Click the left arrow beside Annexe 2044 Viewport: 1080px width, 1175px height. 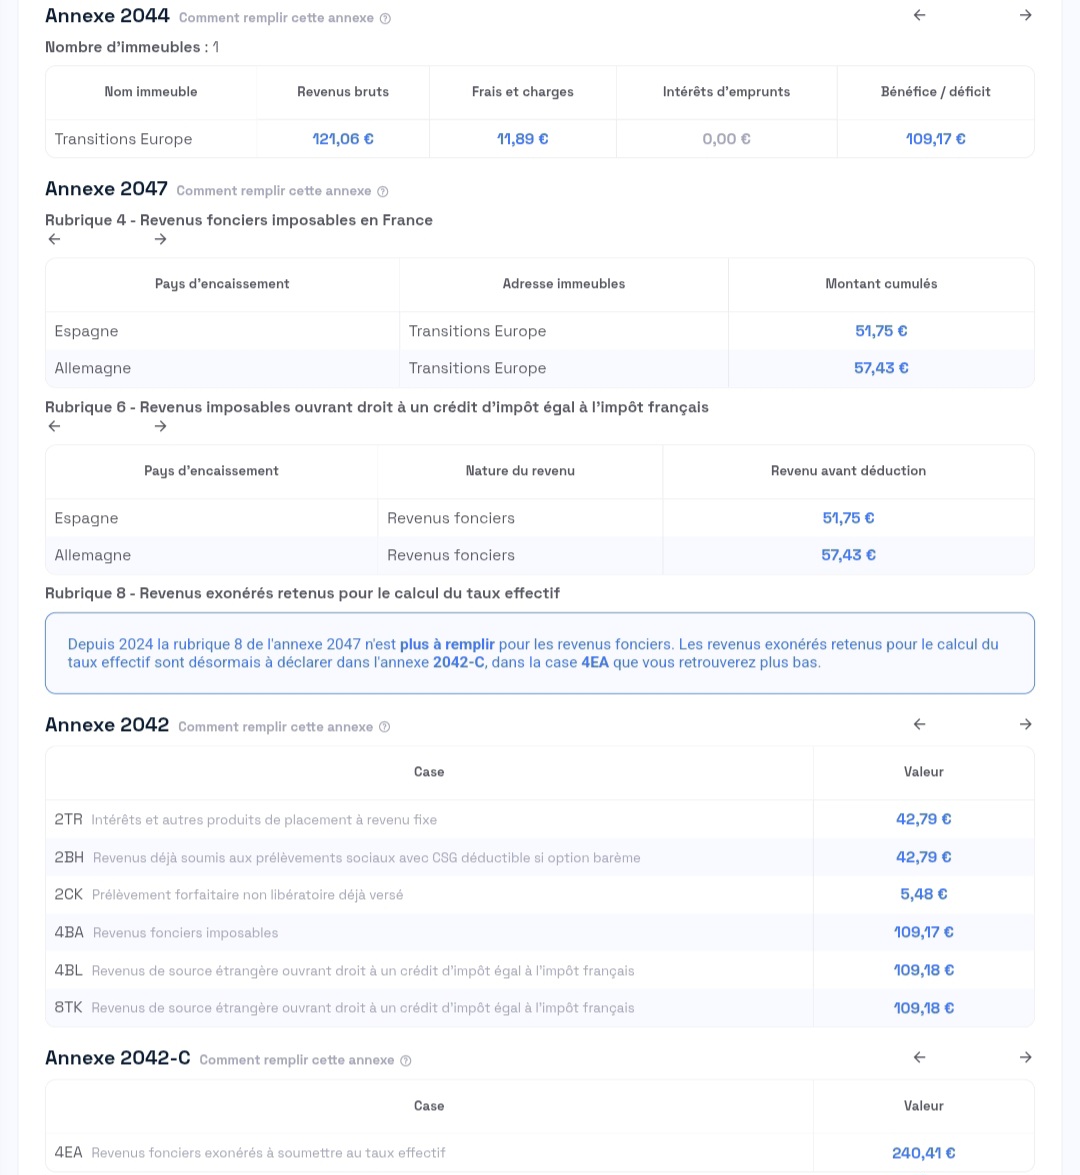(920, 15)
